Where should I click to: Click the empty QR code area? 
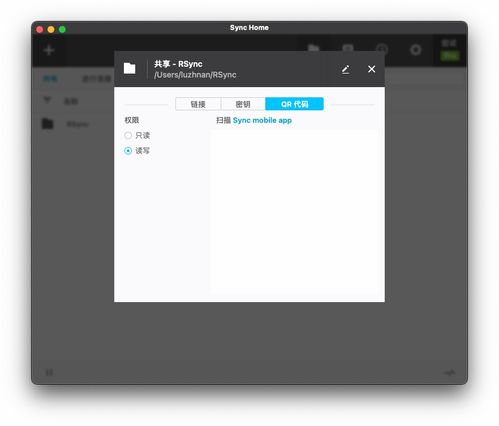click(295, 212)
